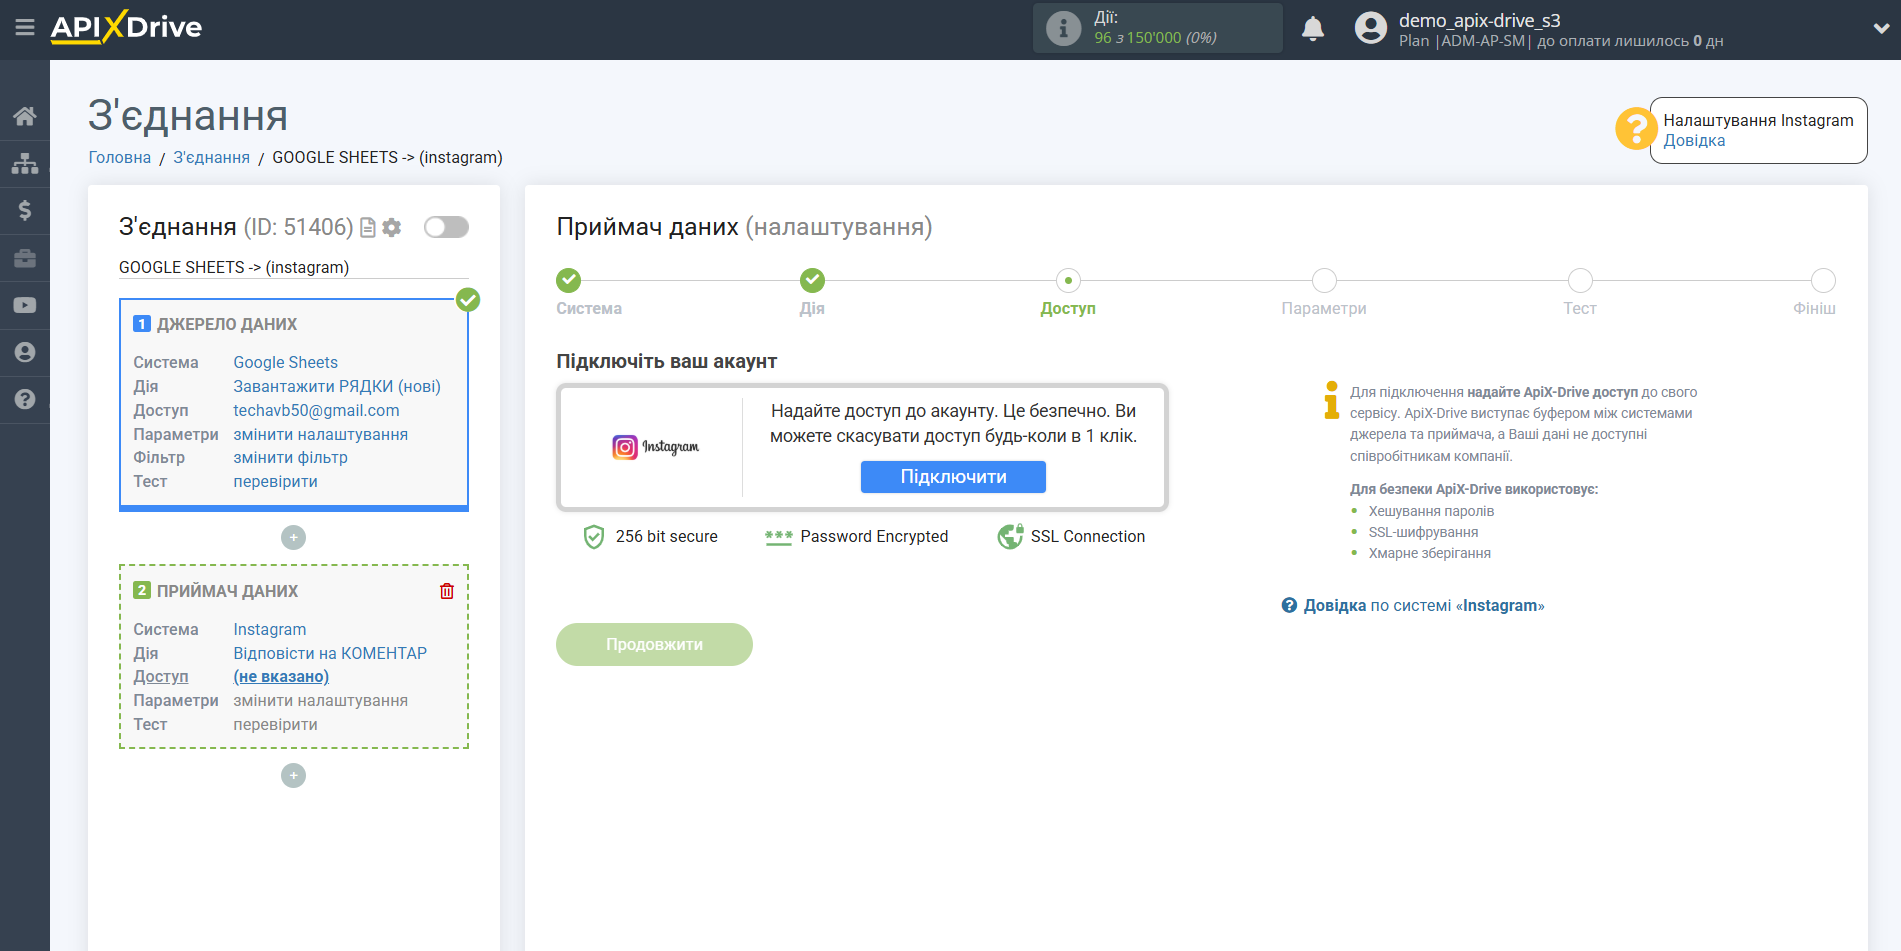Viewport: 1901px width, 951px height.
Task: Click перевірити in data source block
Action: 276,481
